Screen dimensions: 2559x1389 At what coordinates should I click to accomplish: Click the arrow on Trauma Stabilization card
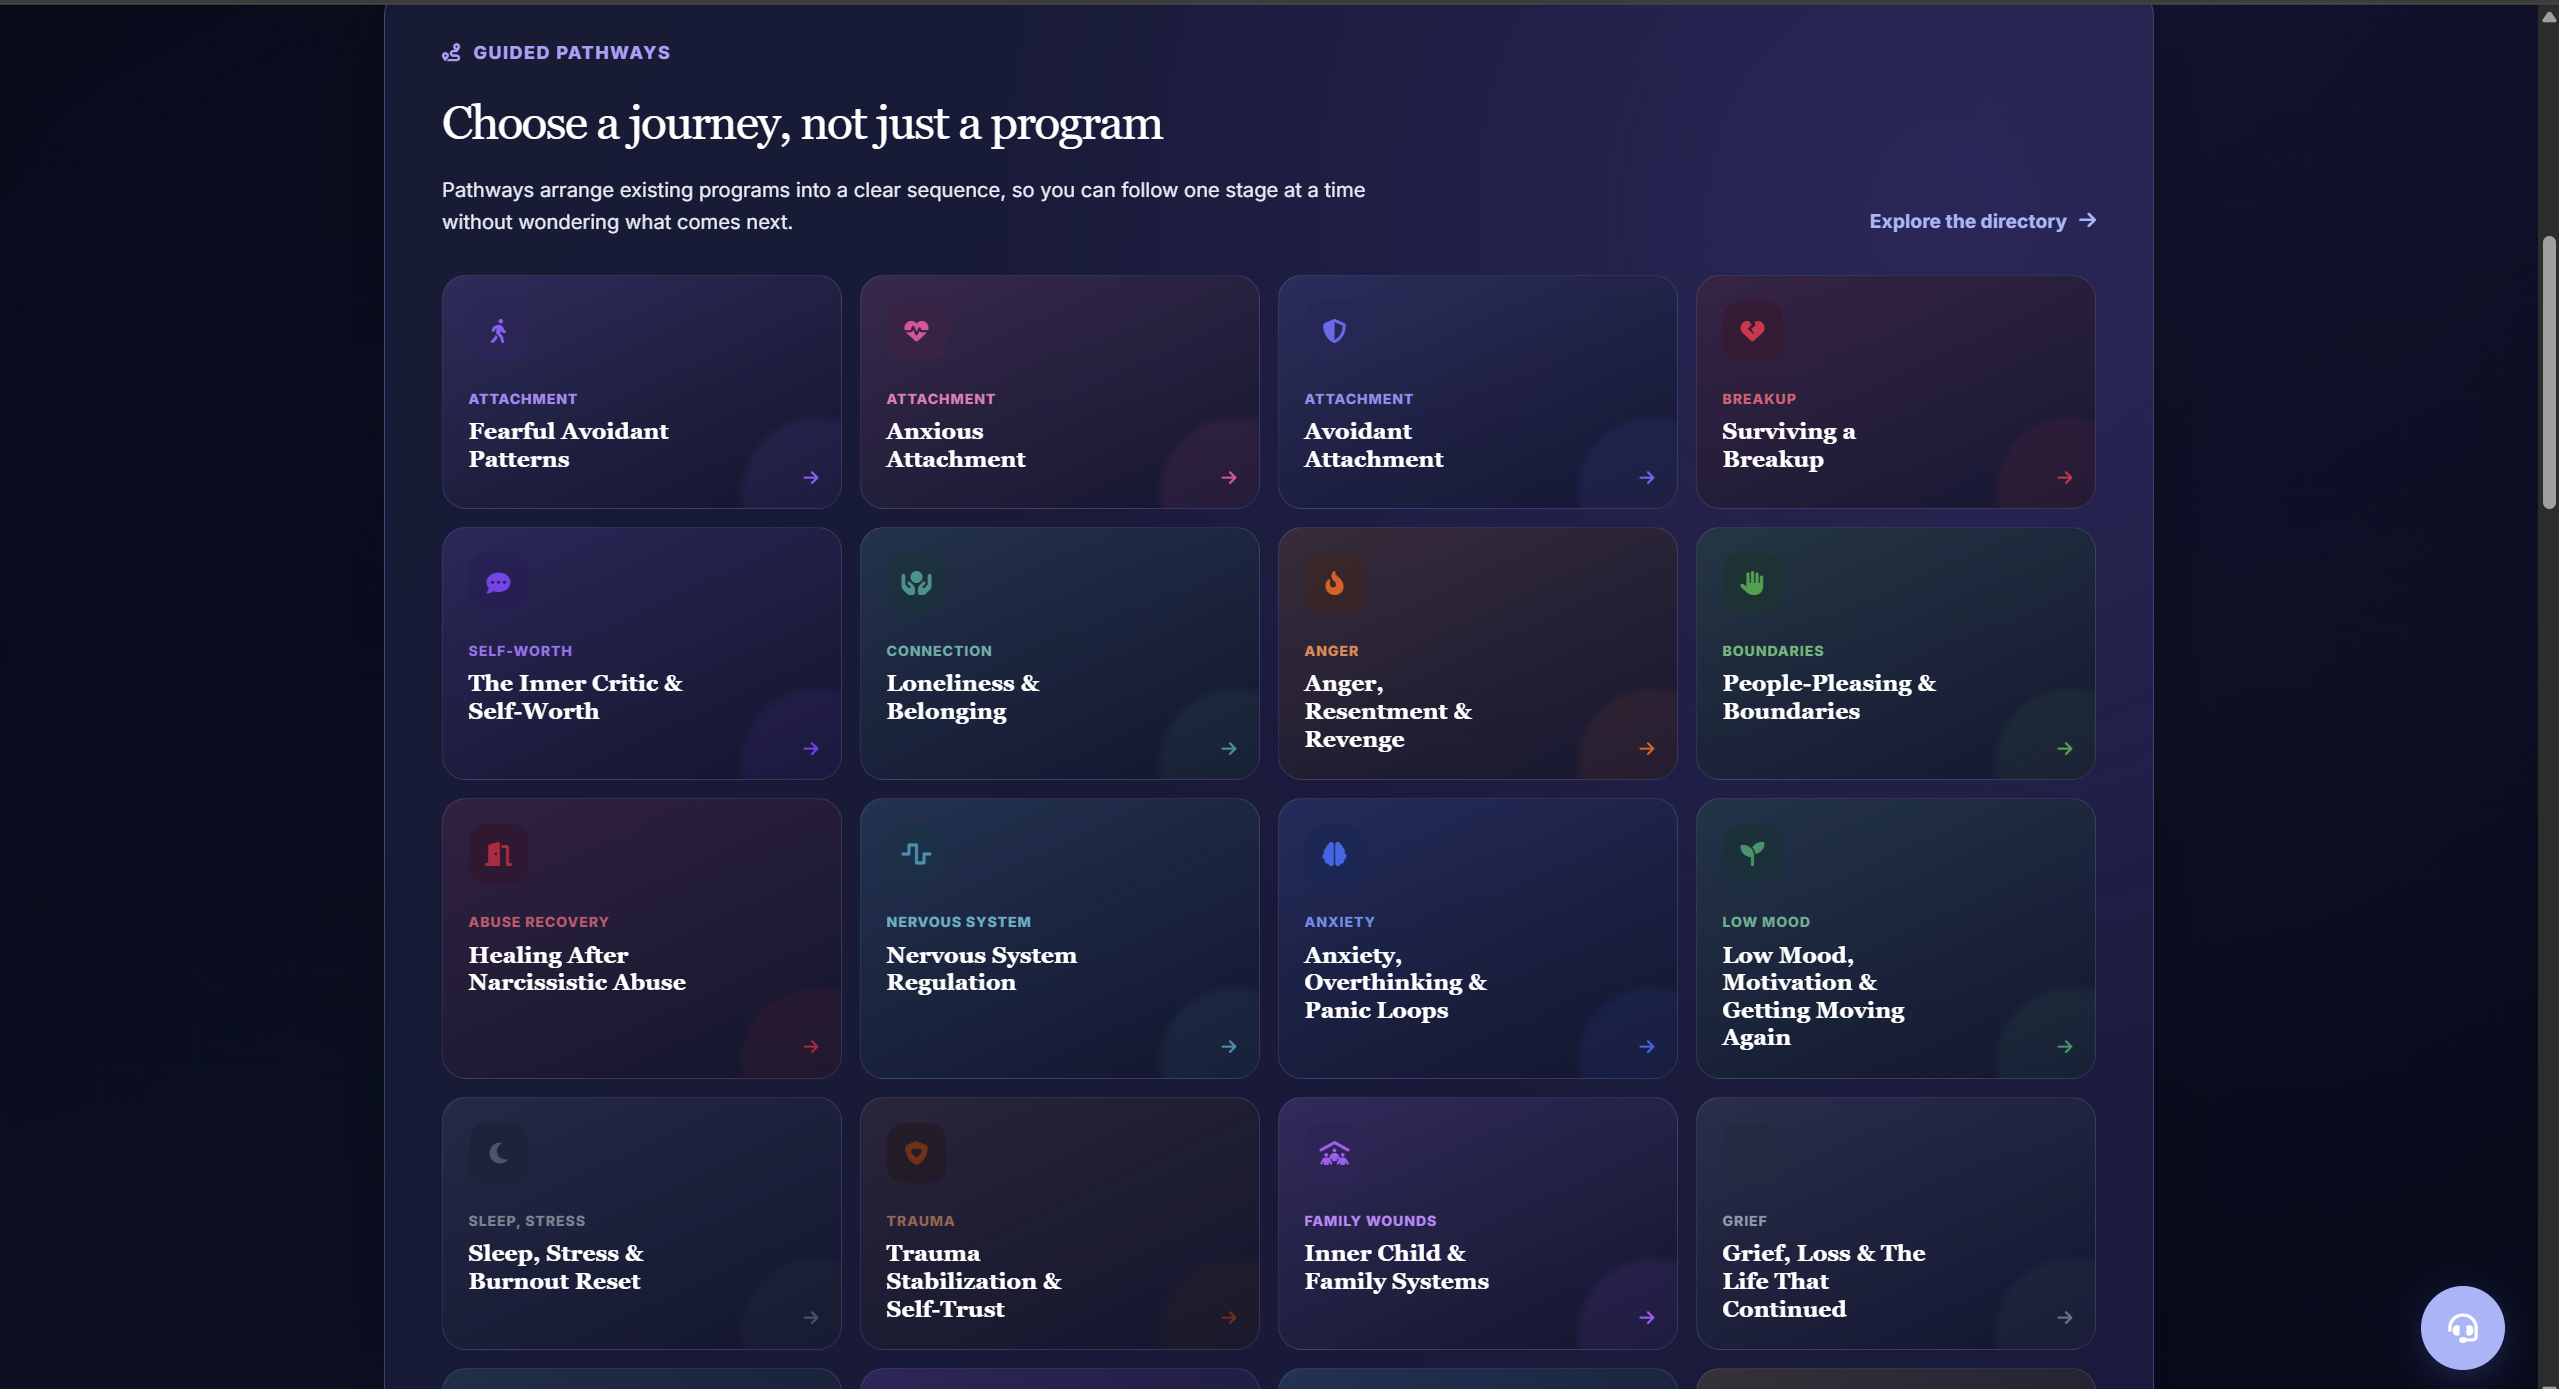[x=1229, y=1318]
